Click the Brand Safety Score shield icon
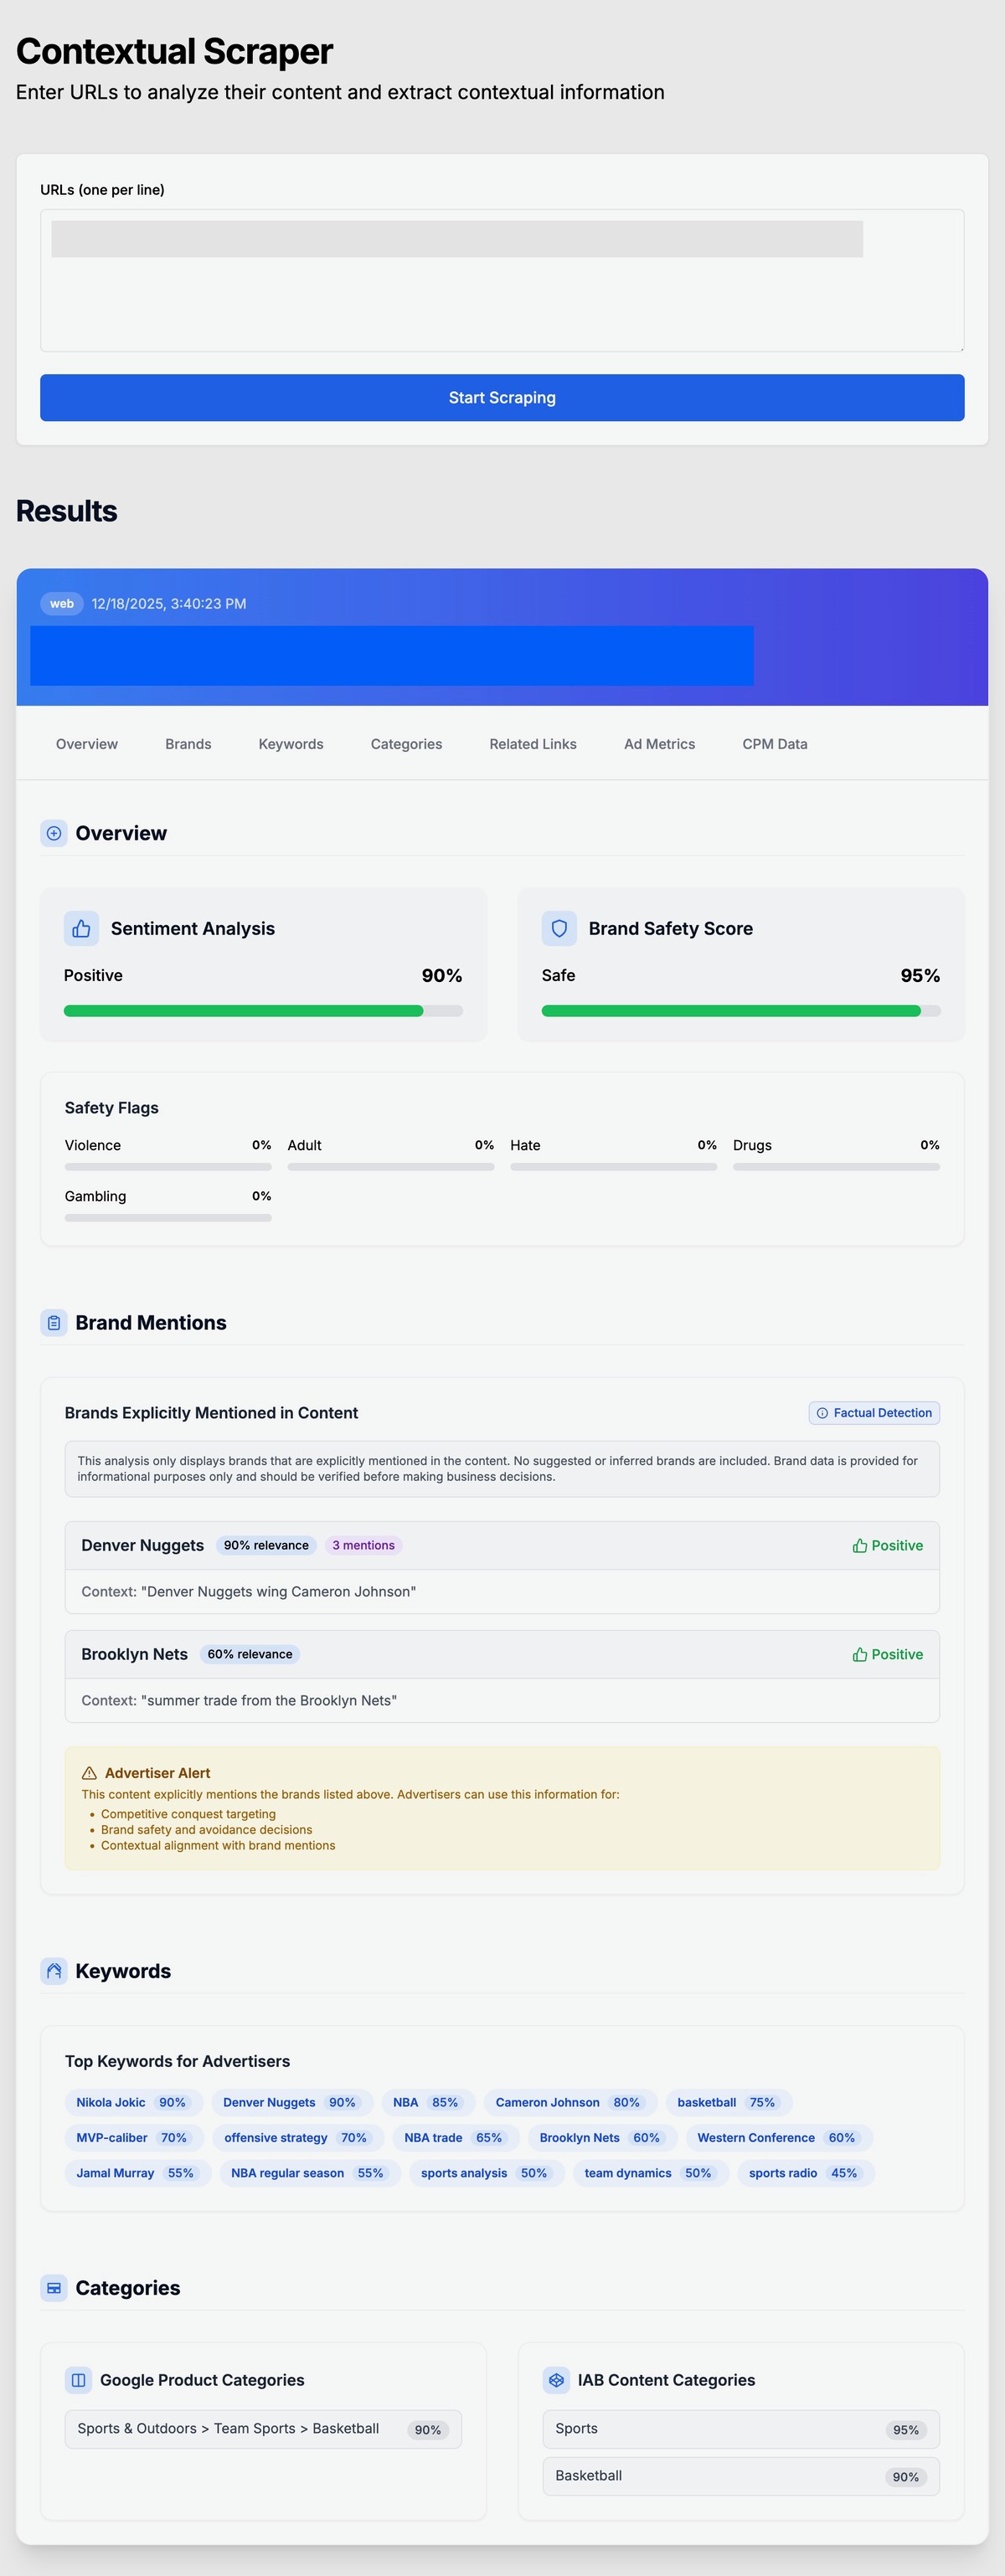This screenshot has height=2576, width=1005. pos(559,928)
